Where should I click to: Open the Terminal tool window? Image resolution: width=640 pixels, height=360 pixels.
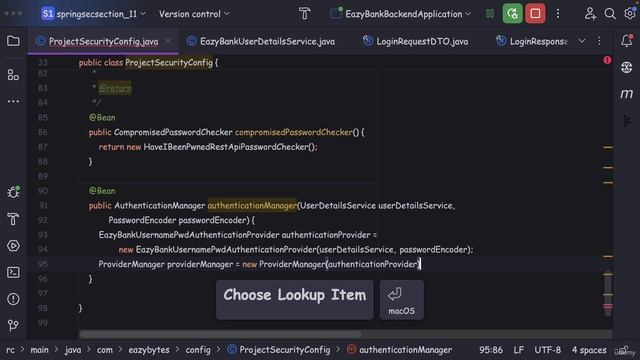tap(13, 272)
